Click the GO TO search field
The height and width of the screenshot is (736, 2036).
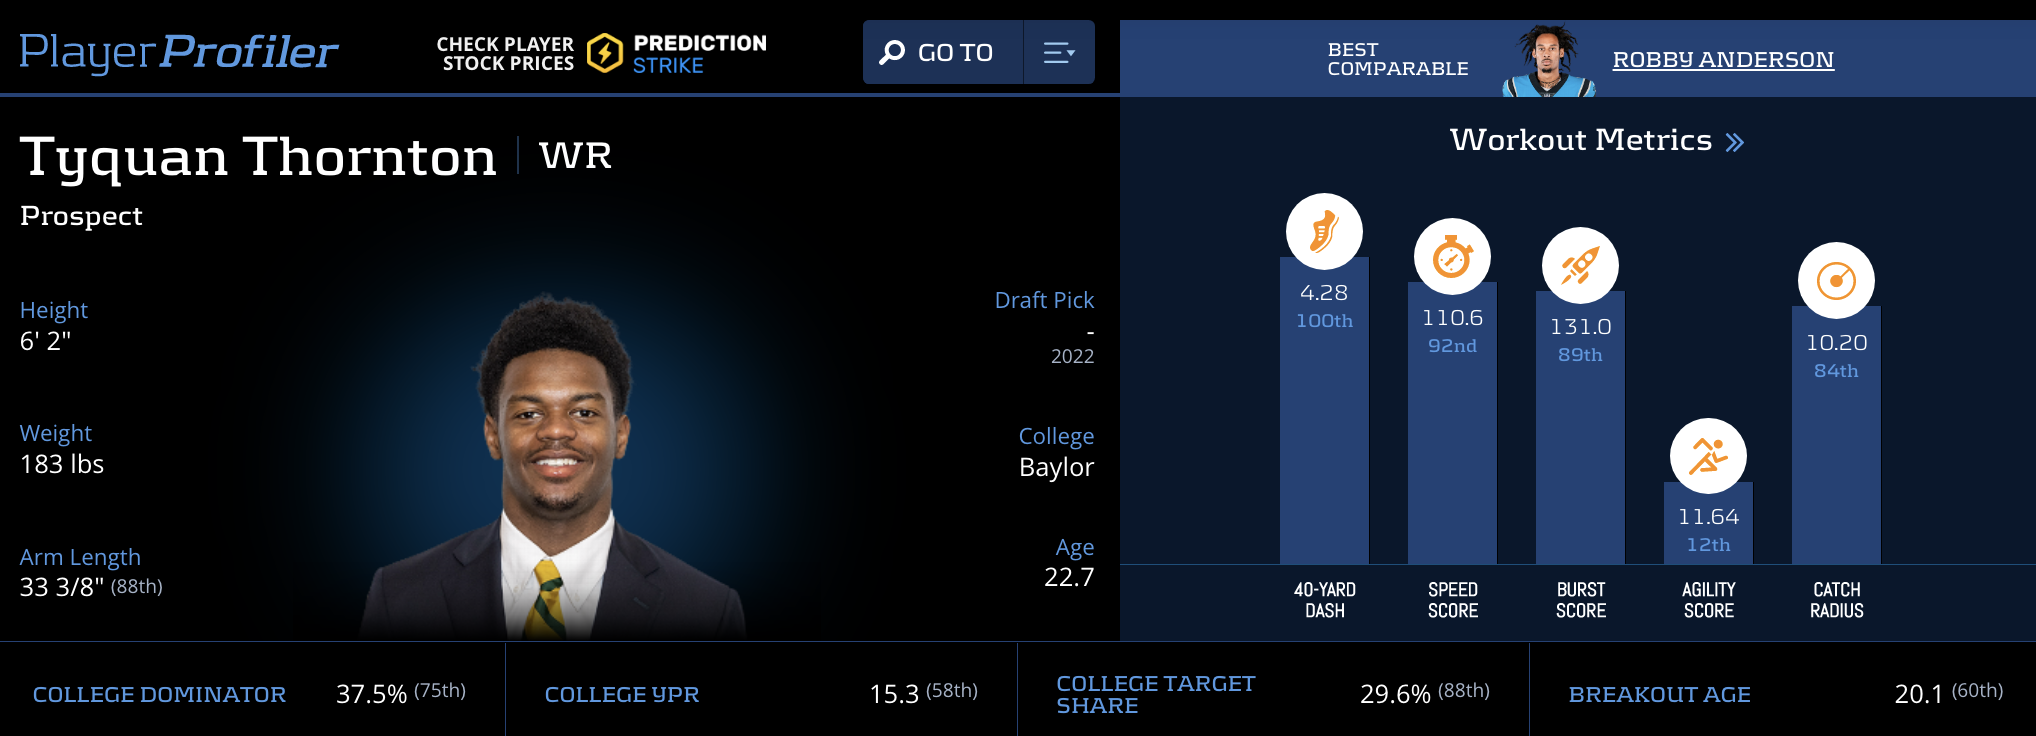coord(955,52)
